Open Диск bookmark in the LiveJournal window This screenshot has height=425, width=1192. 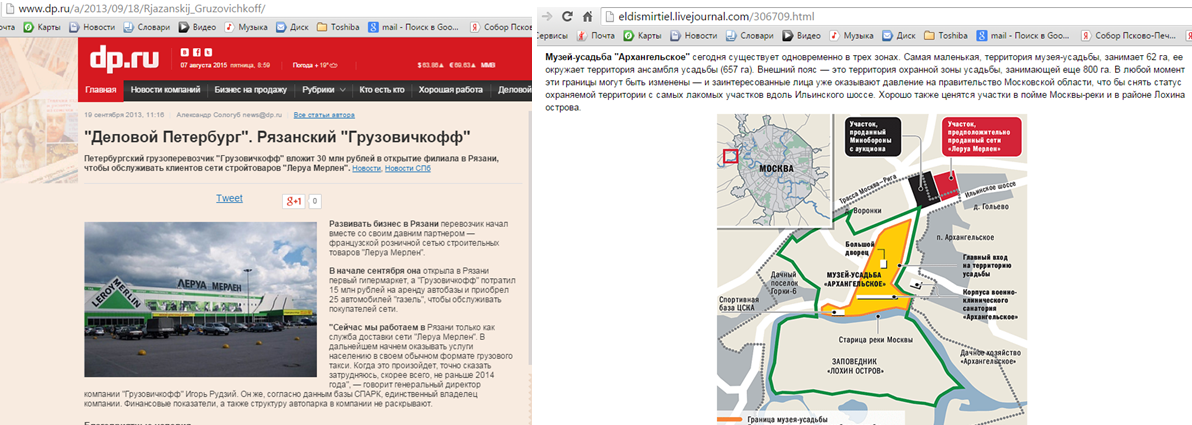898,36
